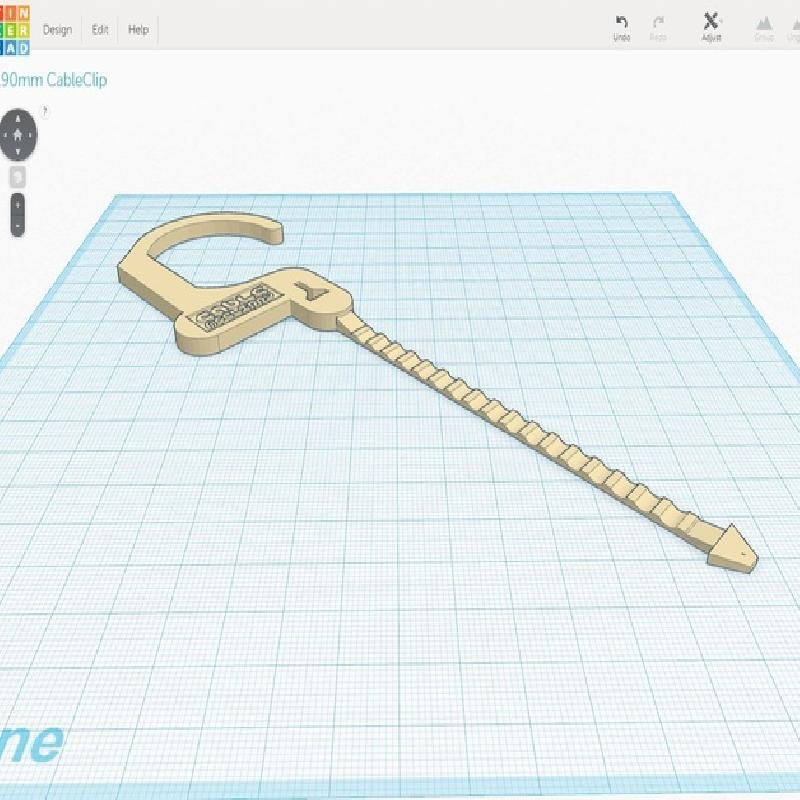Image resolution: width=800 pixels, height=800 pixels.
Task: Click the fit-view button below the orbit control
Action: pyautogui.click(x=18, y=176)
